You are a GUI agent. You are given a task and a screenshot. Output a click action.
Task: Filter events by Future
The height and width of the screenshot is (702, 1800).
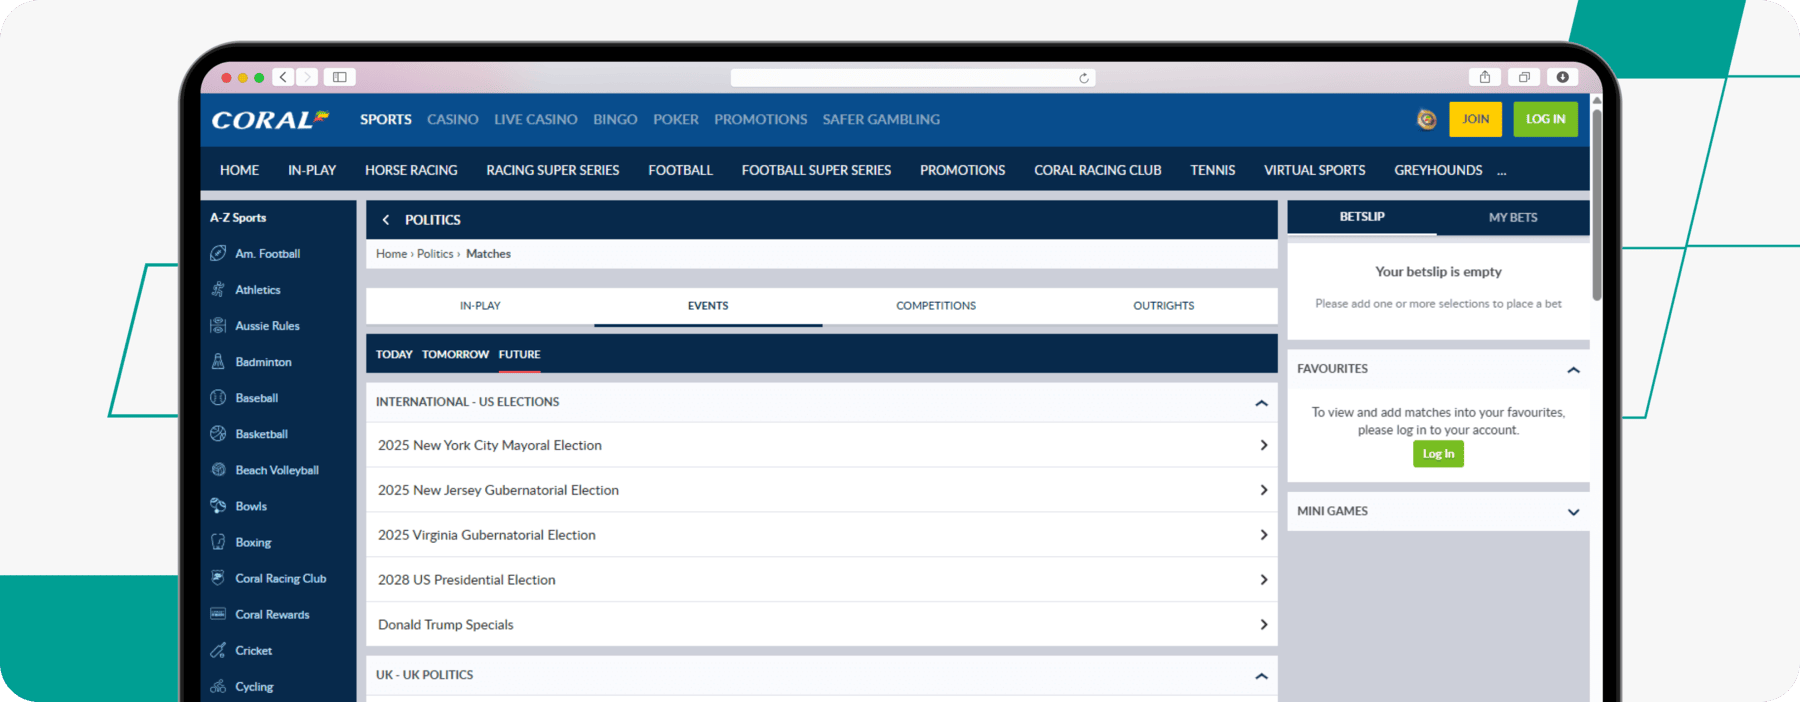(519, 354)
